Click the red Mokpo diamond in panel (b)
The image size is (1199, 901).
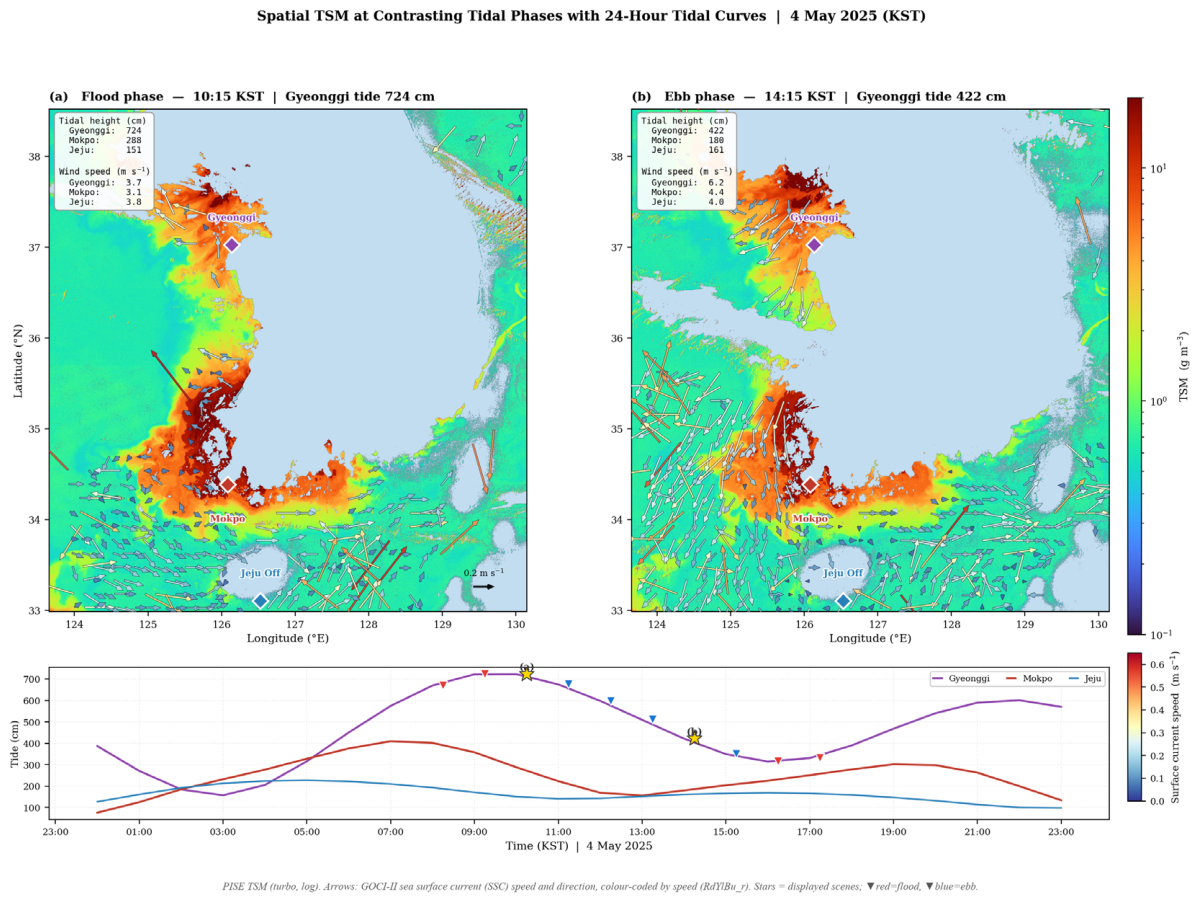[x=811, y=485]
